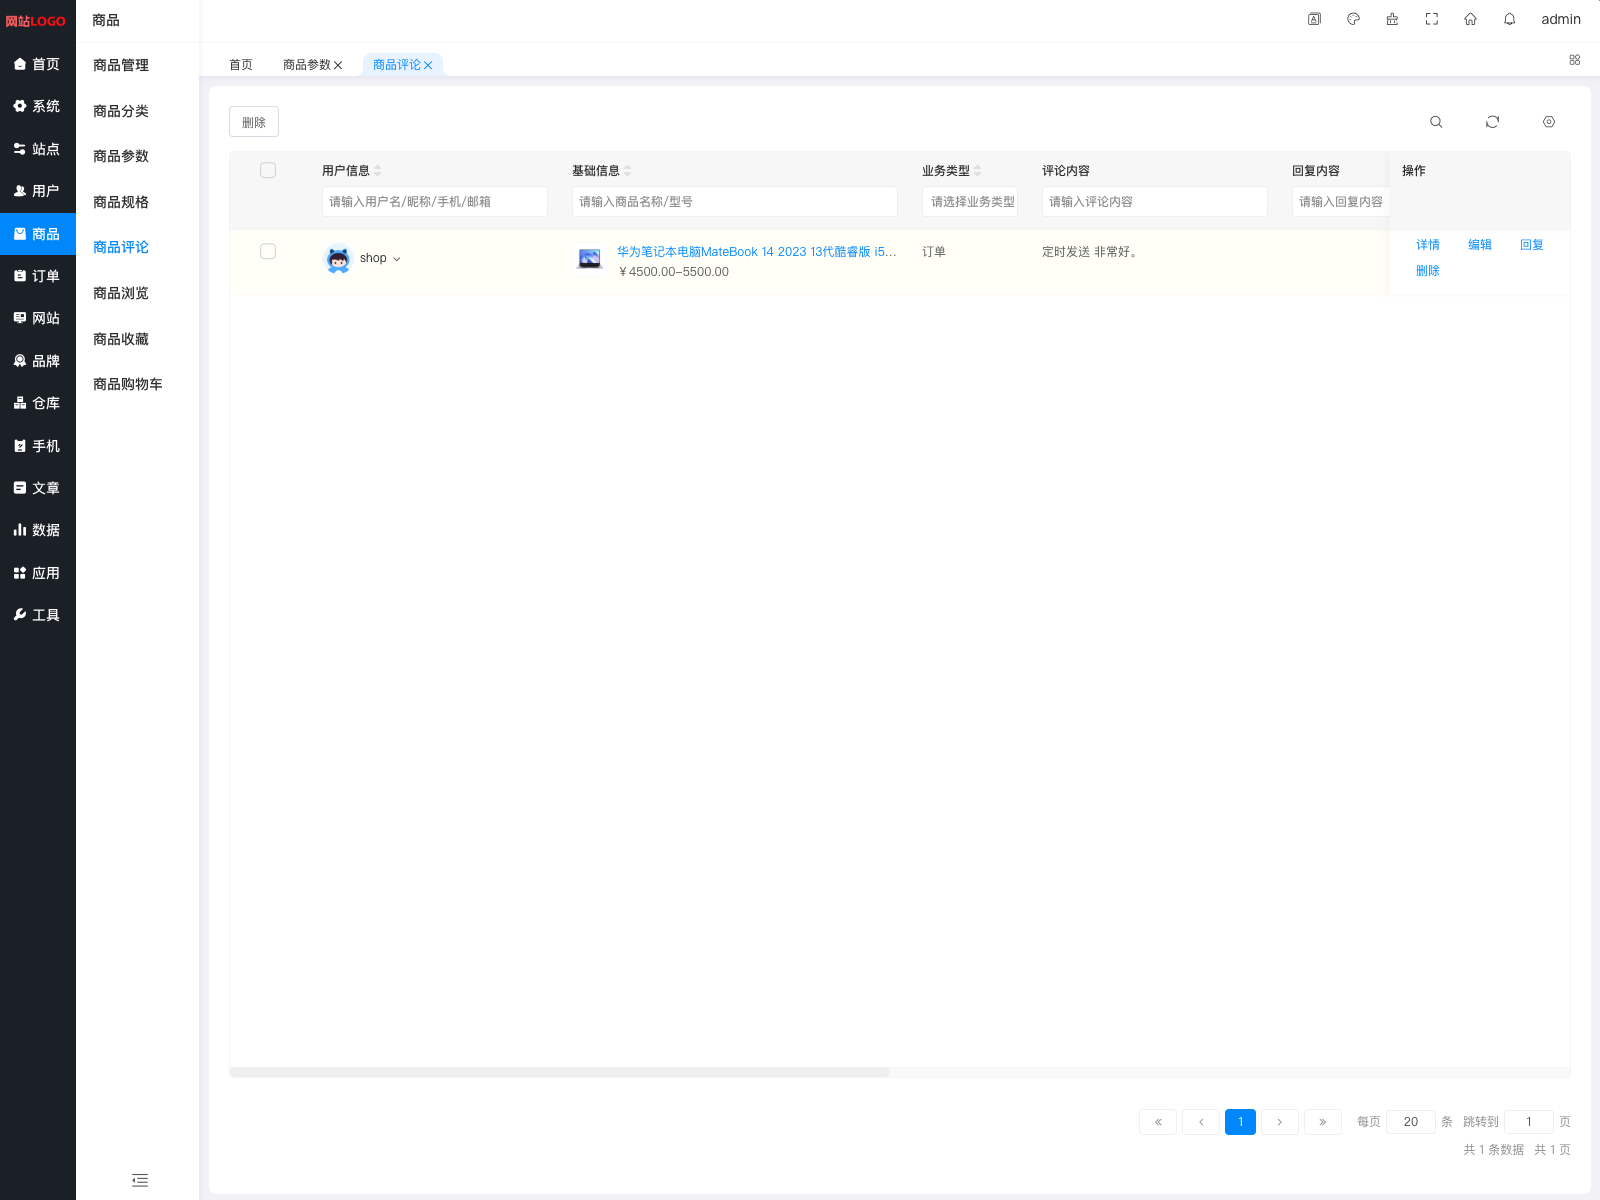The image size is (1600, 1200).
Task: Click the notification bell icon
Action: (1509, 19)
